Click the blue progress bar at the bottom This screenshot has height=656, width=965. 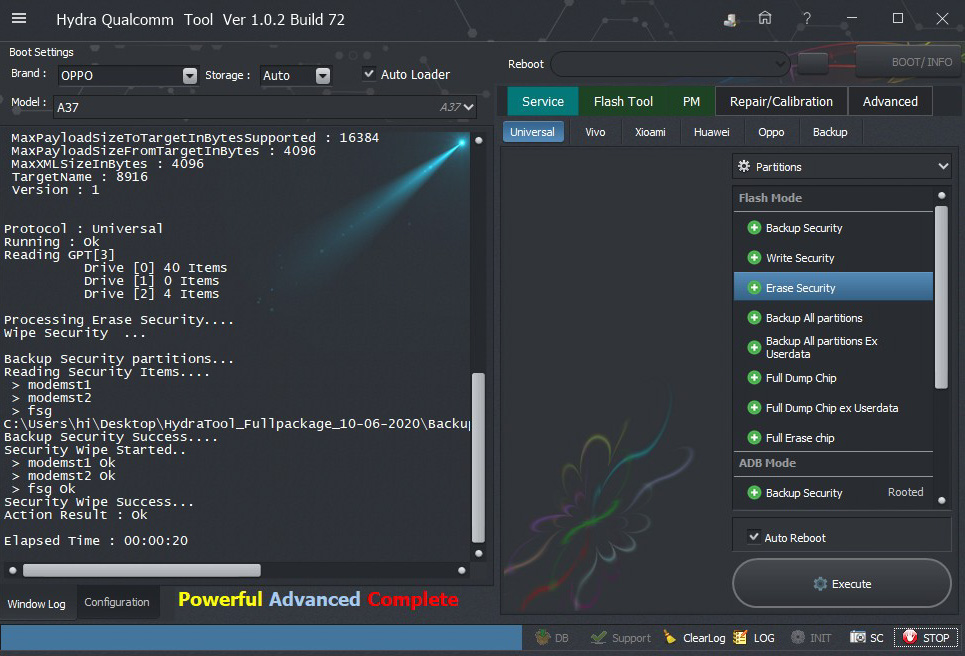click(261, 638)
